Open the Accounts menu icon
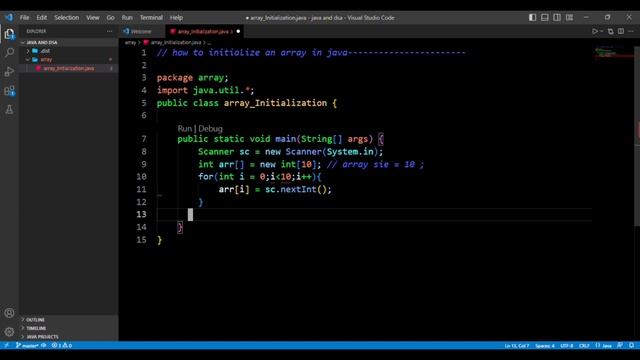Image resolution: width=640 pixels, height=360 pixels. click(x=9, y=313)
